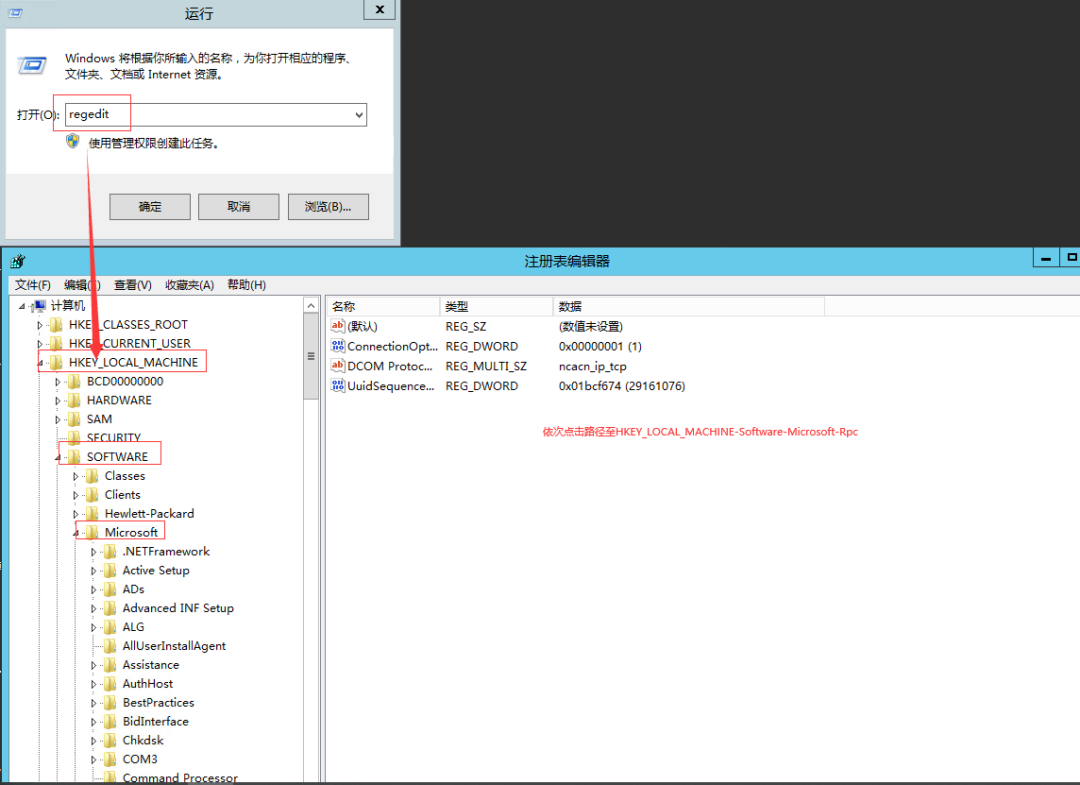Click the tree pane scroll up arrow
The width and height of the screenshot is (1080, 785).
pyautogui.click(x=311, y=306)
